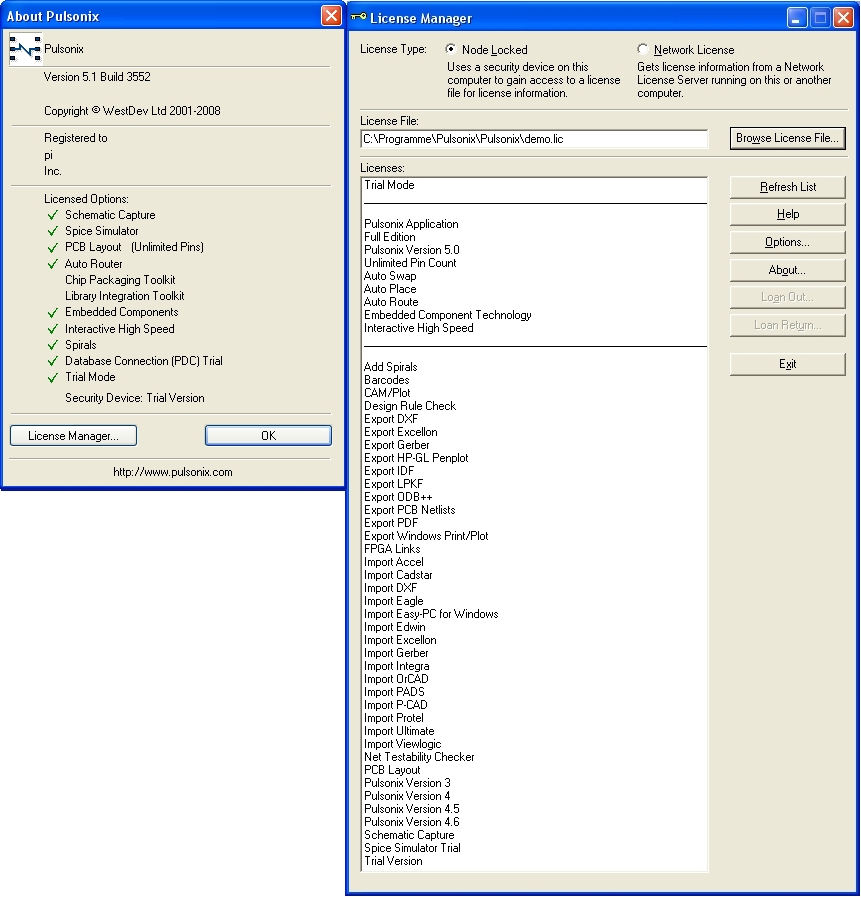Select Import Eagle entry
Screen dimensions: 861x899
point(393,601)
